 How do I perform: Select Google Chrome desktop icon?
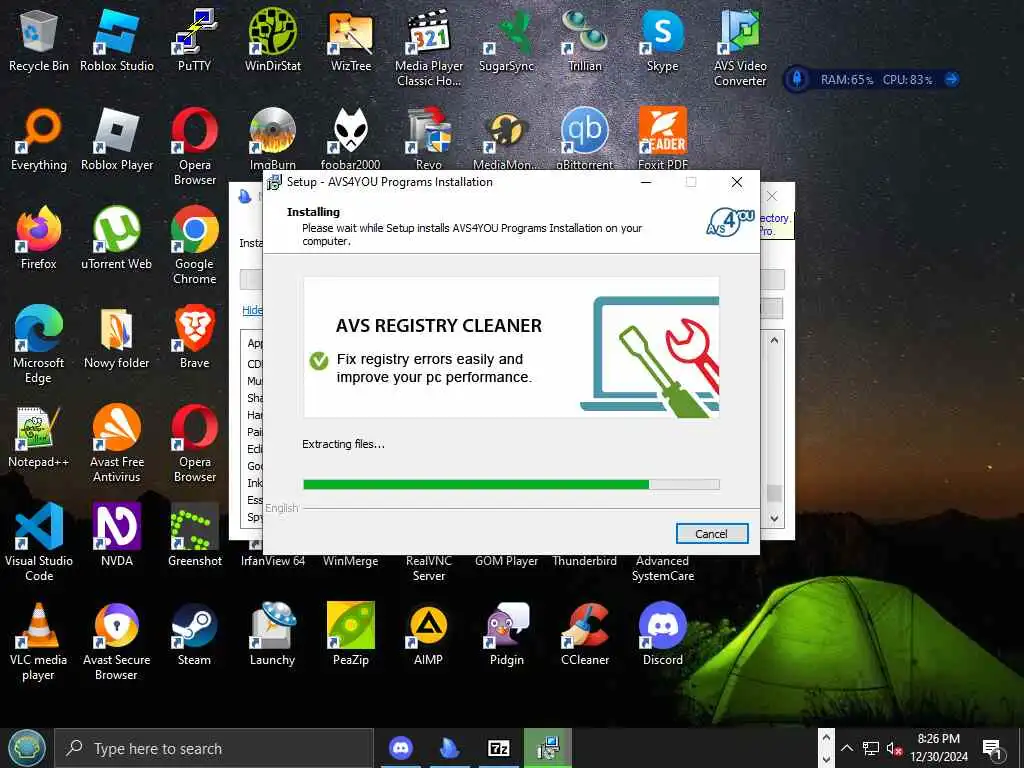pos(195,246)
